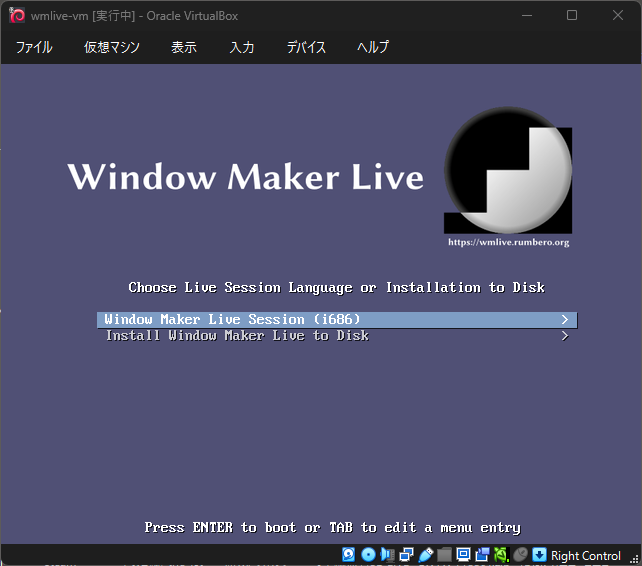Viewport: 642px width, 566px height.
Task: Click the display monitor status icon
Action: click(x=463, y=555)
